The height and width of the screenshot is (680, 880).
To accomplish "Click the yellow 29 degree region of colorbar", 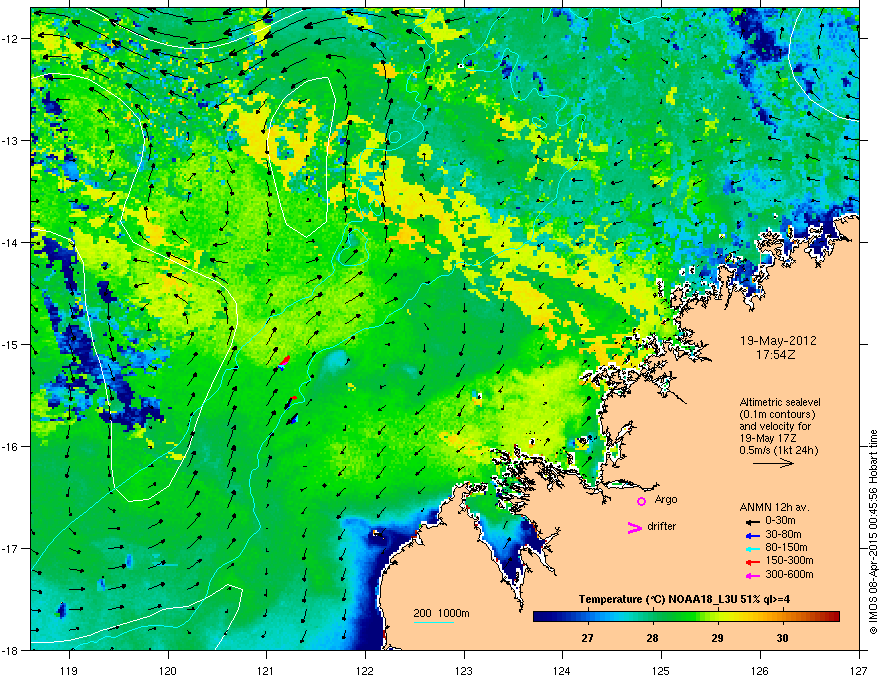I will [x=717, y=617].
